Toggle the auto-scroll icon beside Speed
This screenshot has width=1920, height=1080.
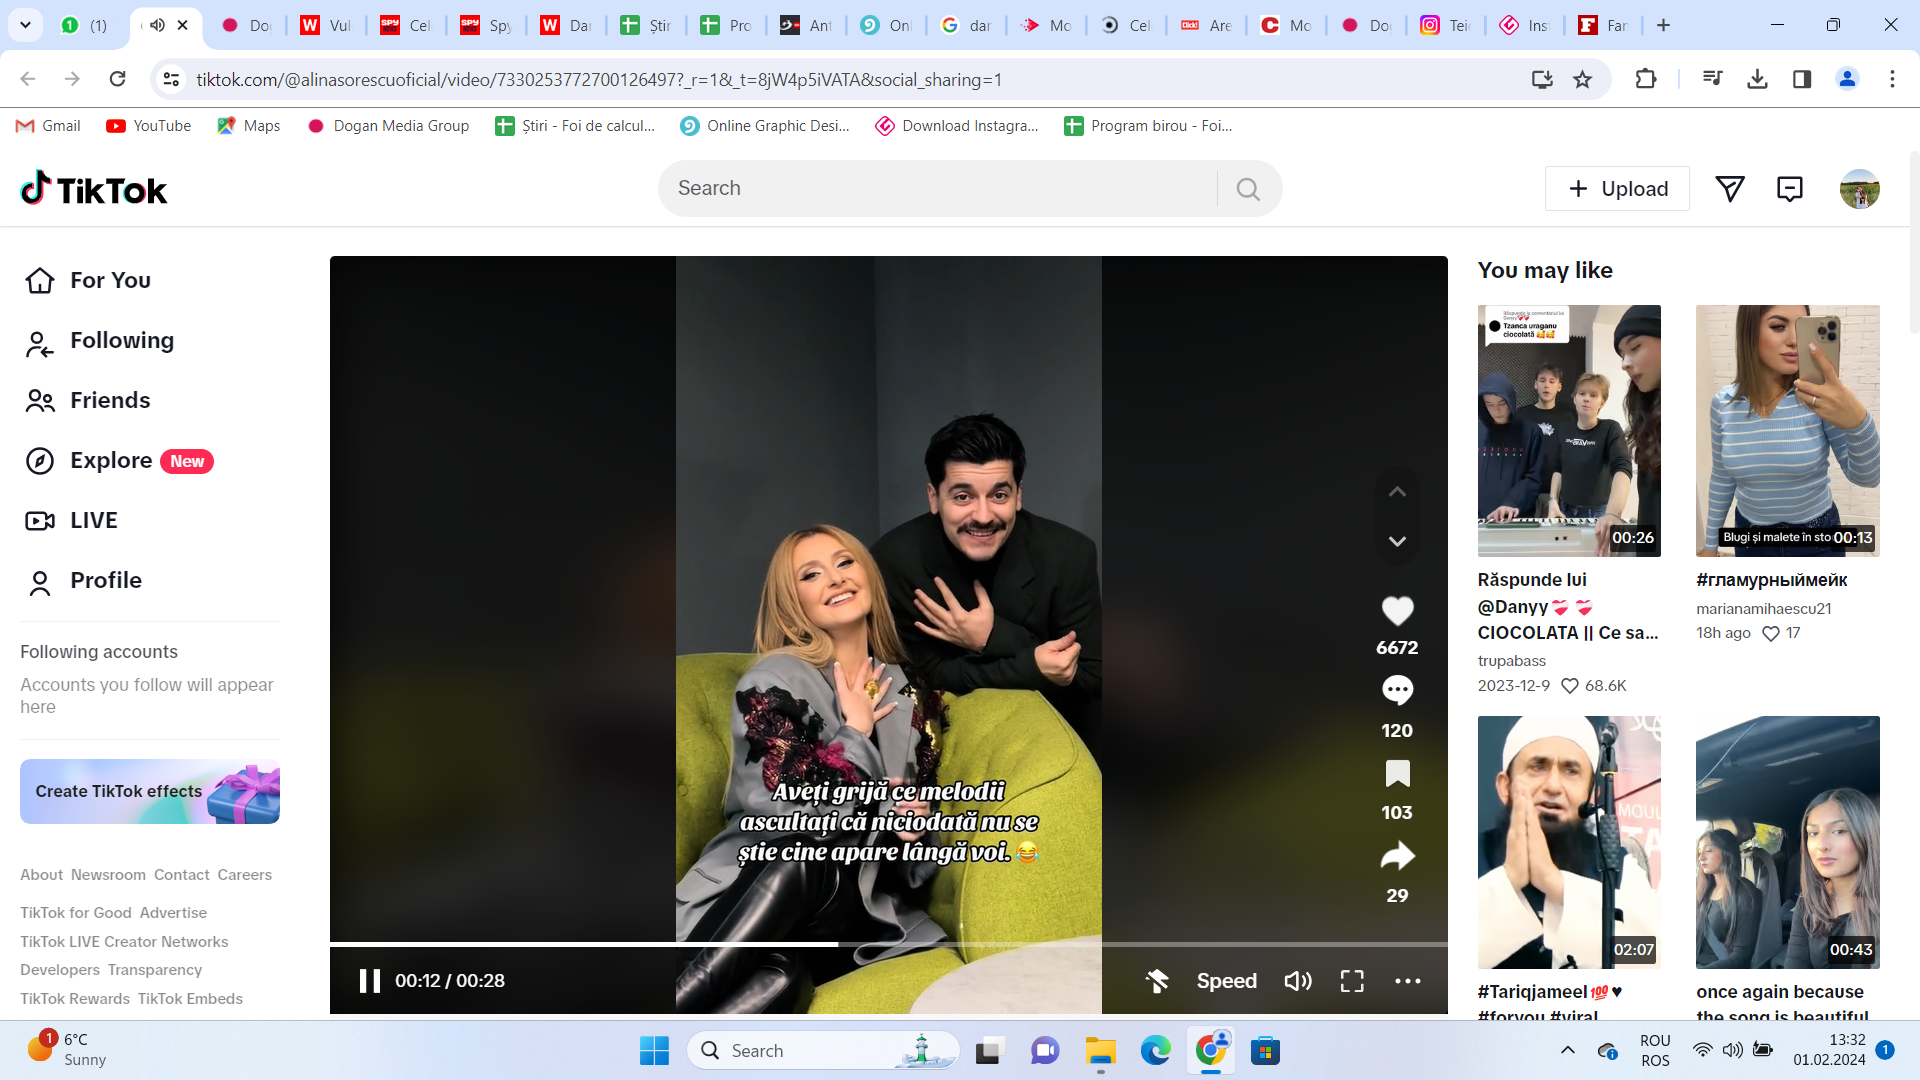[1157, 981]
